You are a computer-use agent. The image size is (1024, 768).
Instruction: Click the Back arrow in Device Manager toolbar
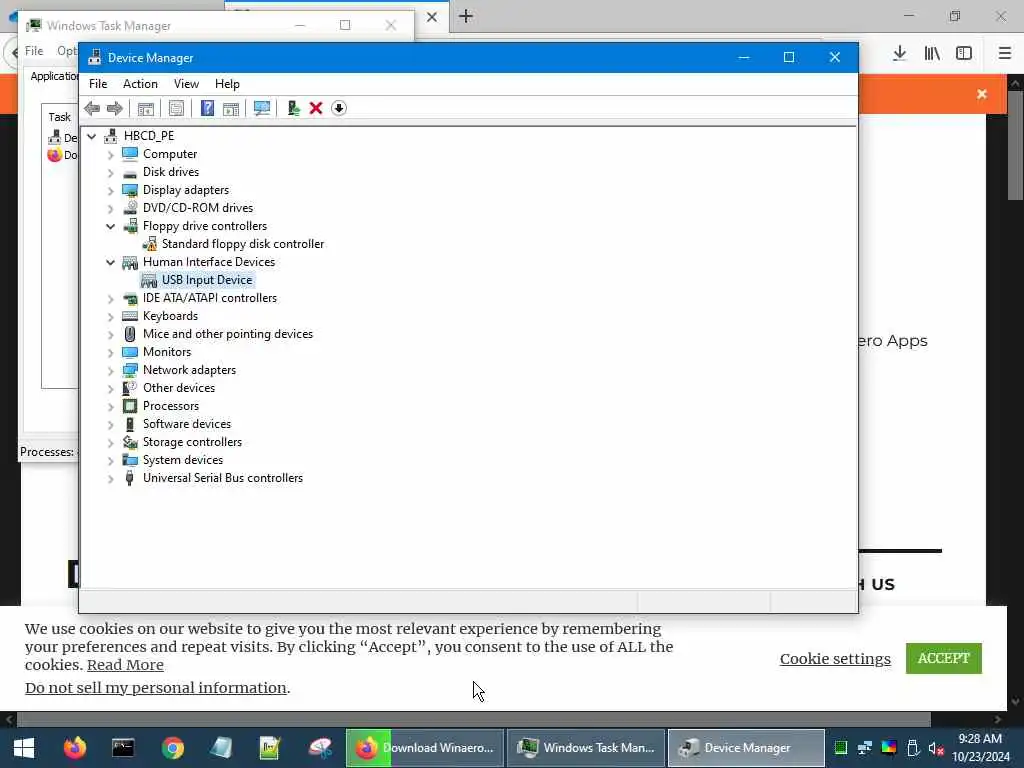(x=92, y=108)
